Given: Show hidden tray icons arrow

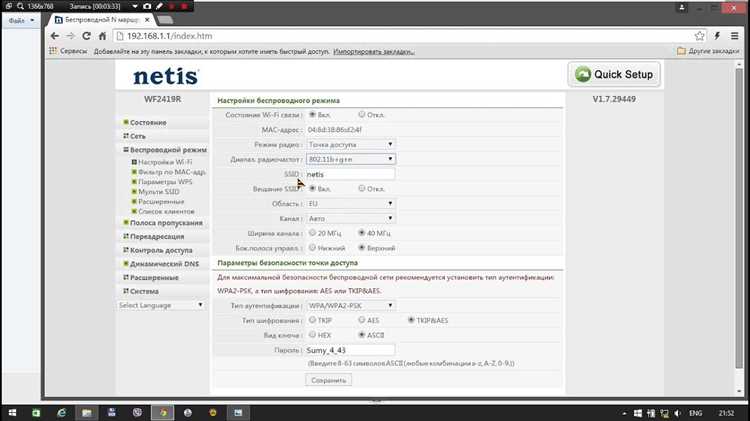Looking at the screenshot, I should pos(624,413).
